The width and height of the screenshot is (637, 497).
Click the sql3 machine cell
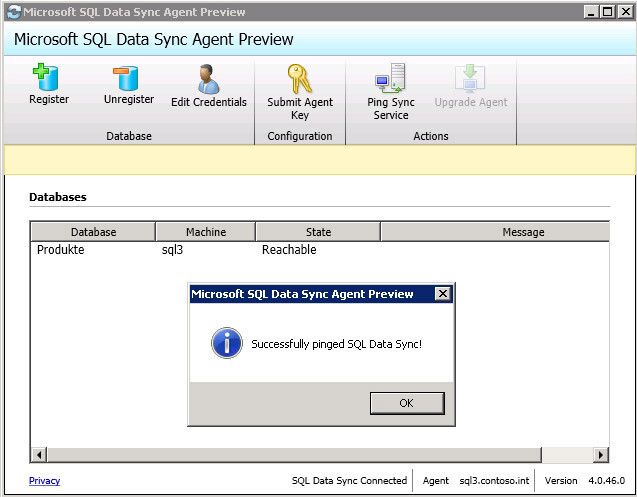(172, 250)
